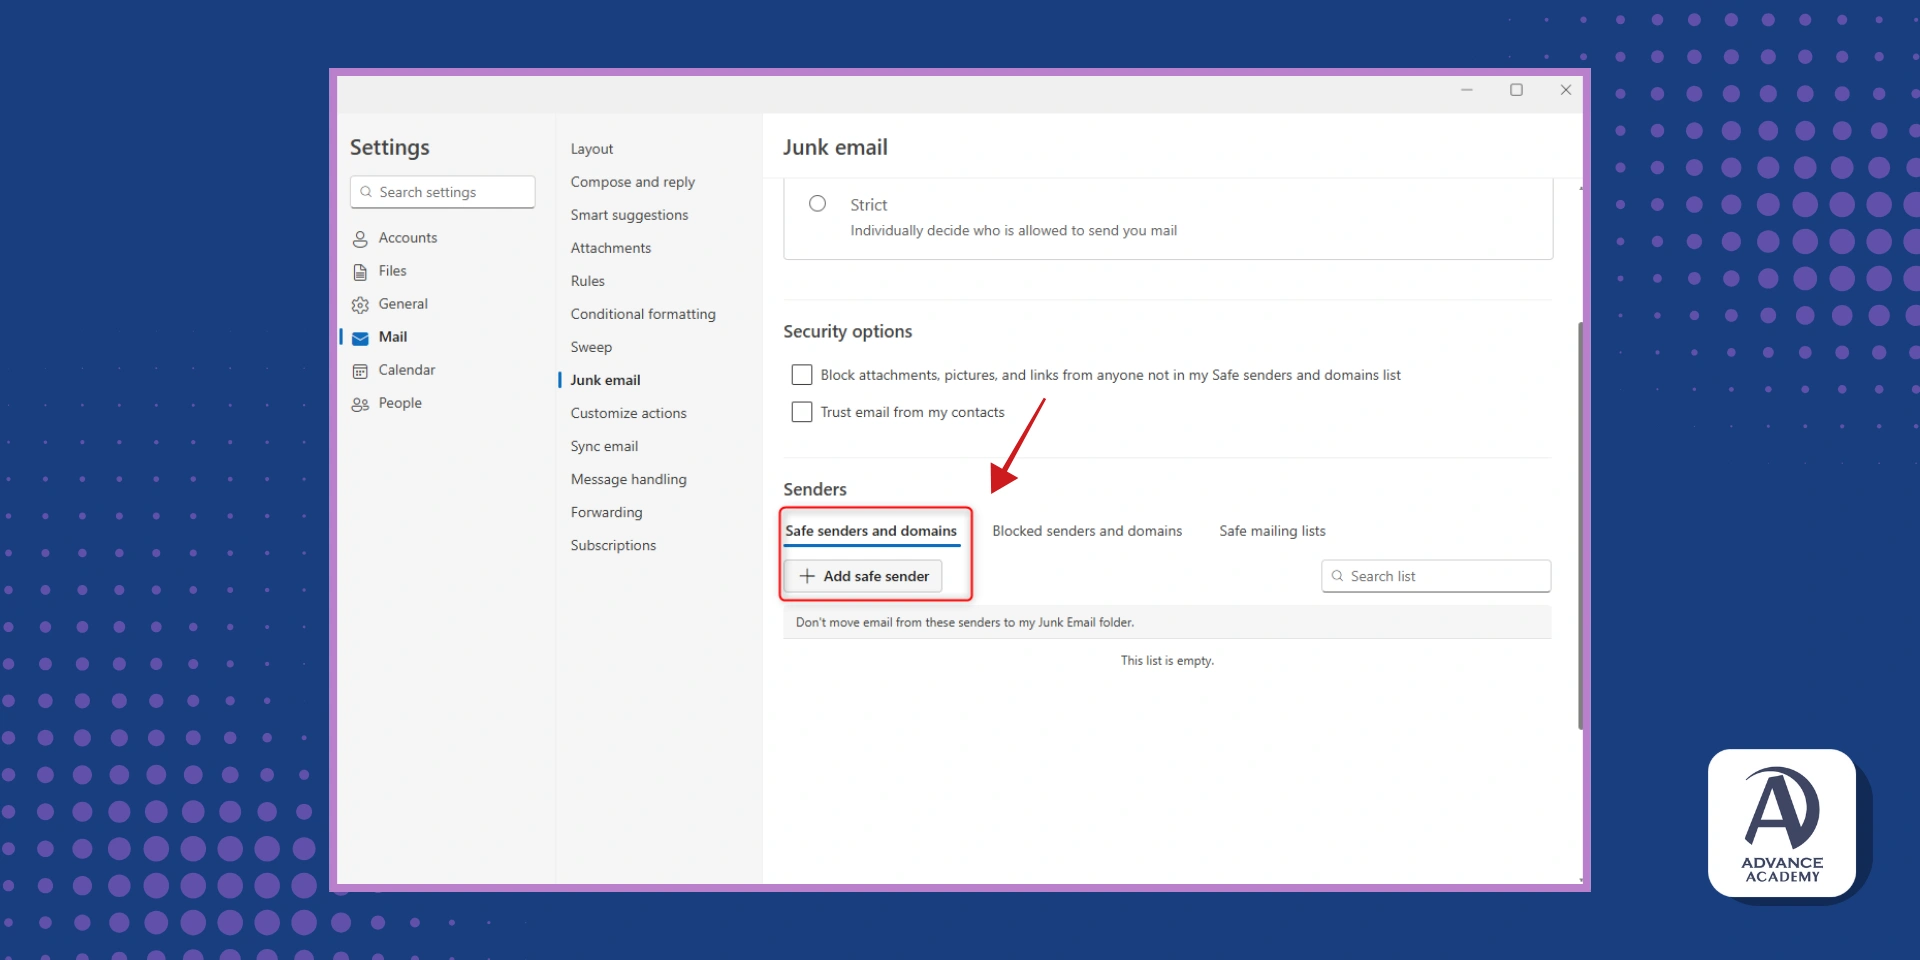Open Attachments settings
The height and width of the screenshot is (960, 1920).
coord(611,248)
